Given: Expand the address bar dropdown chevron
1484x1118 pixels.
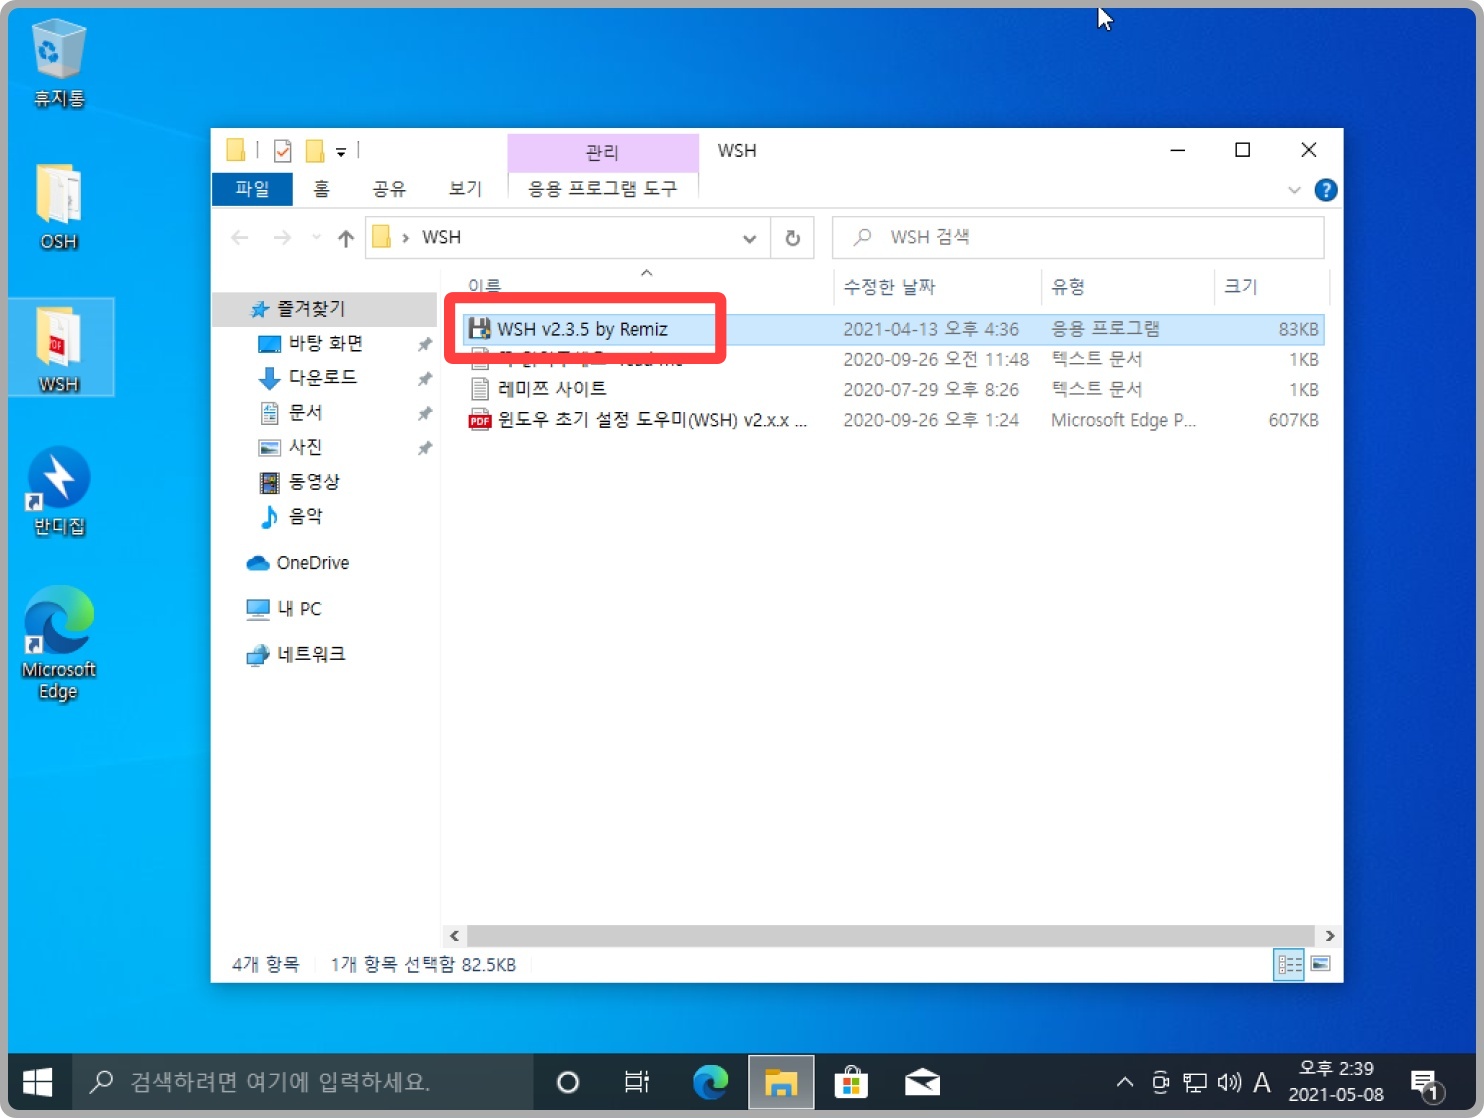Looking at the screenshot, I should [749, 237].
